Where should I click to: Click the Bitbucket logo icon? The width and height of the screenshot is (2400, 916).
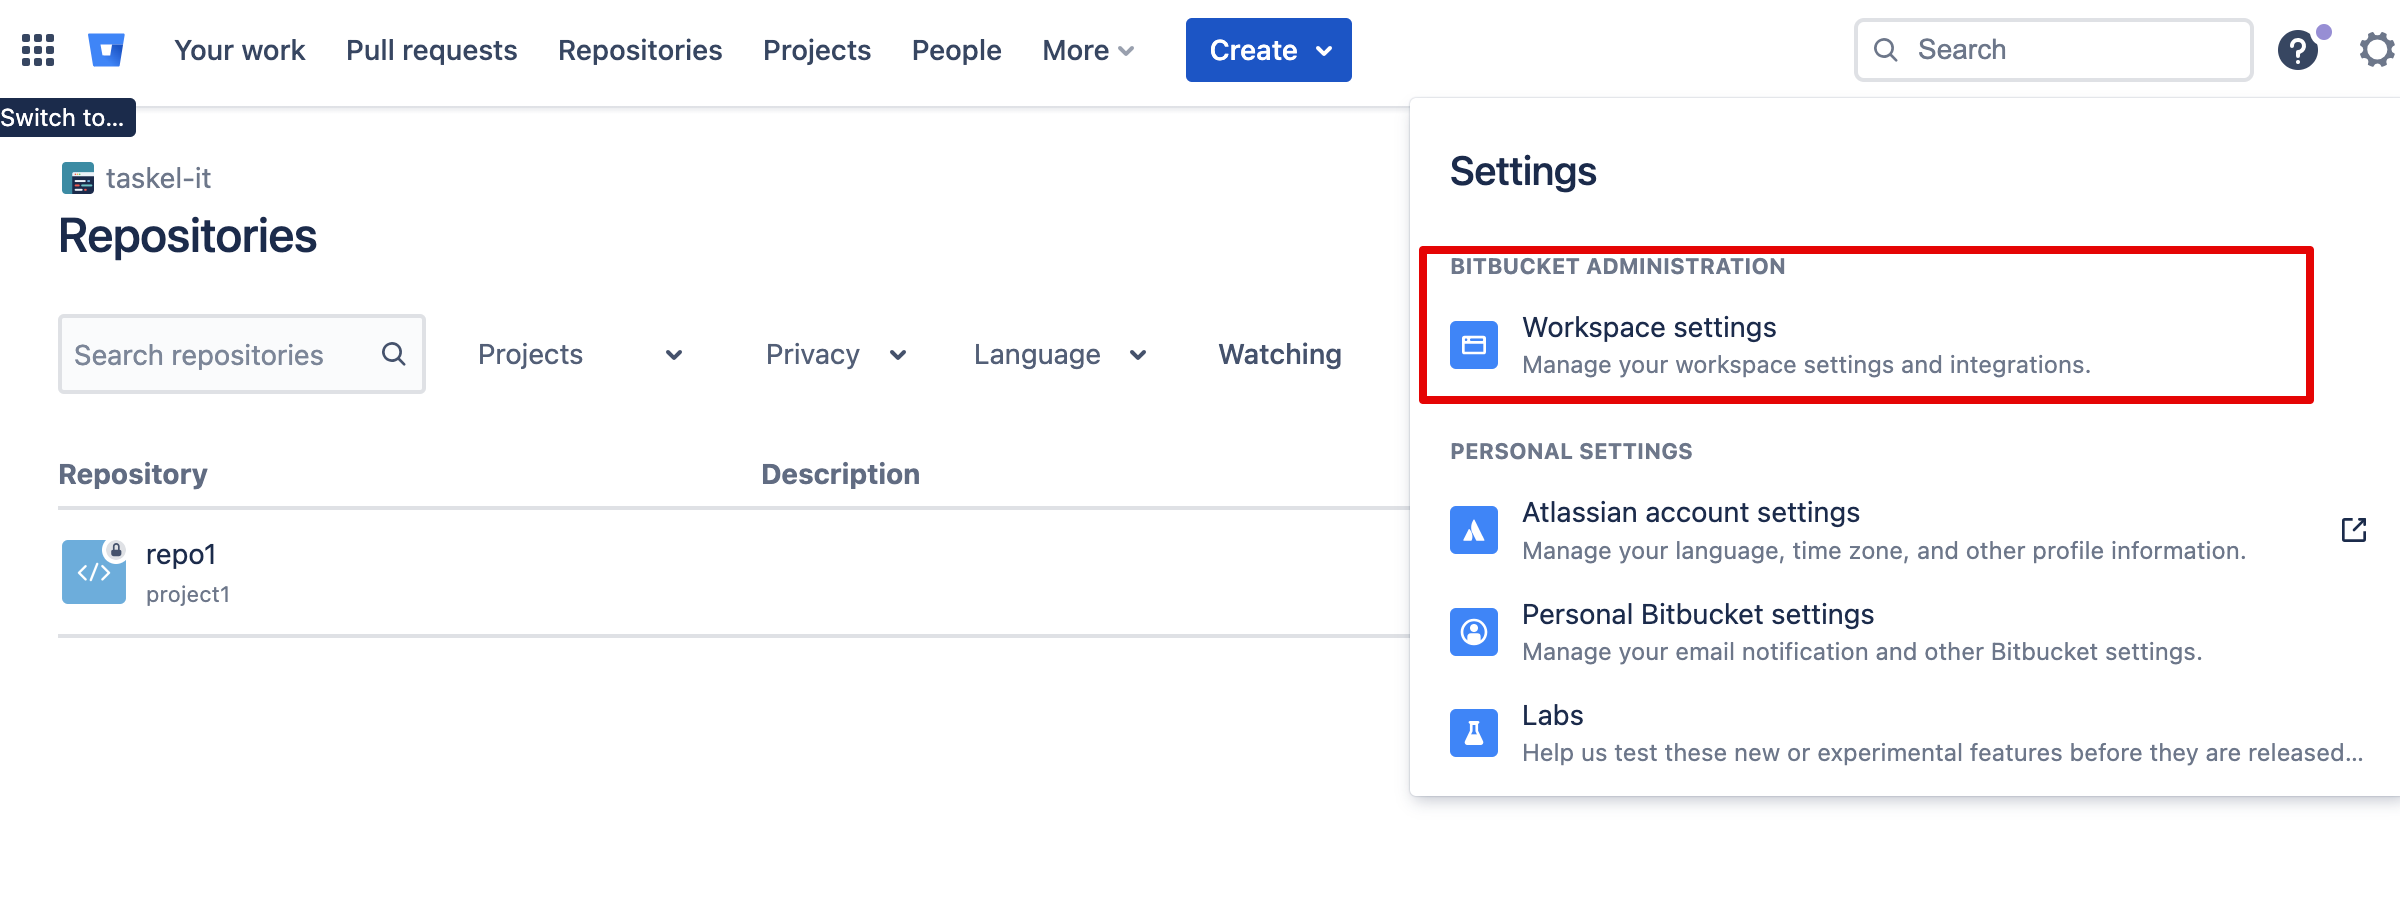(106, 50)
